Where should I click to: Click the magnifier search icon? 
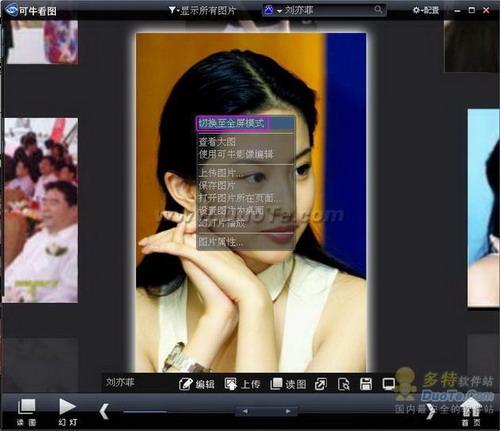[x=378, y=9]
